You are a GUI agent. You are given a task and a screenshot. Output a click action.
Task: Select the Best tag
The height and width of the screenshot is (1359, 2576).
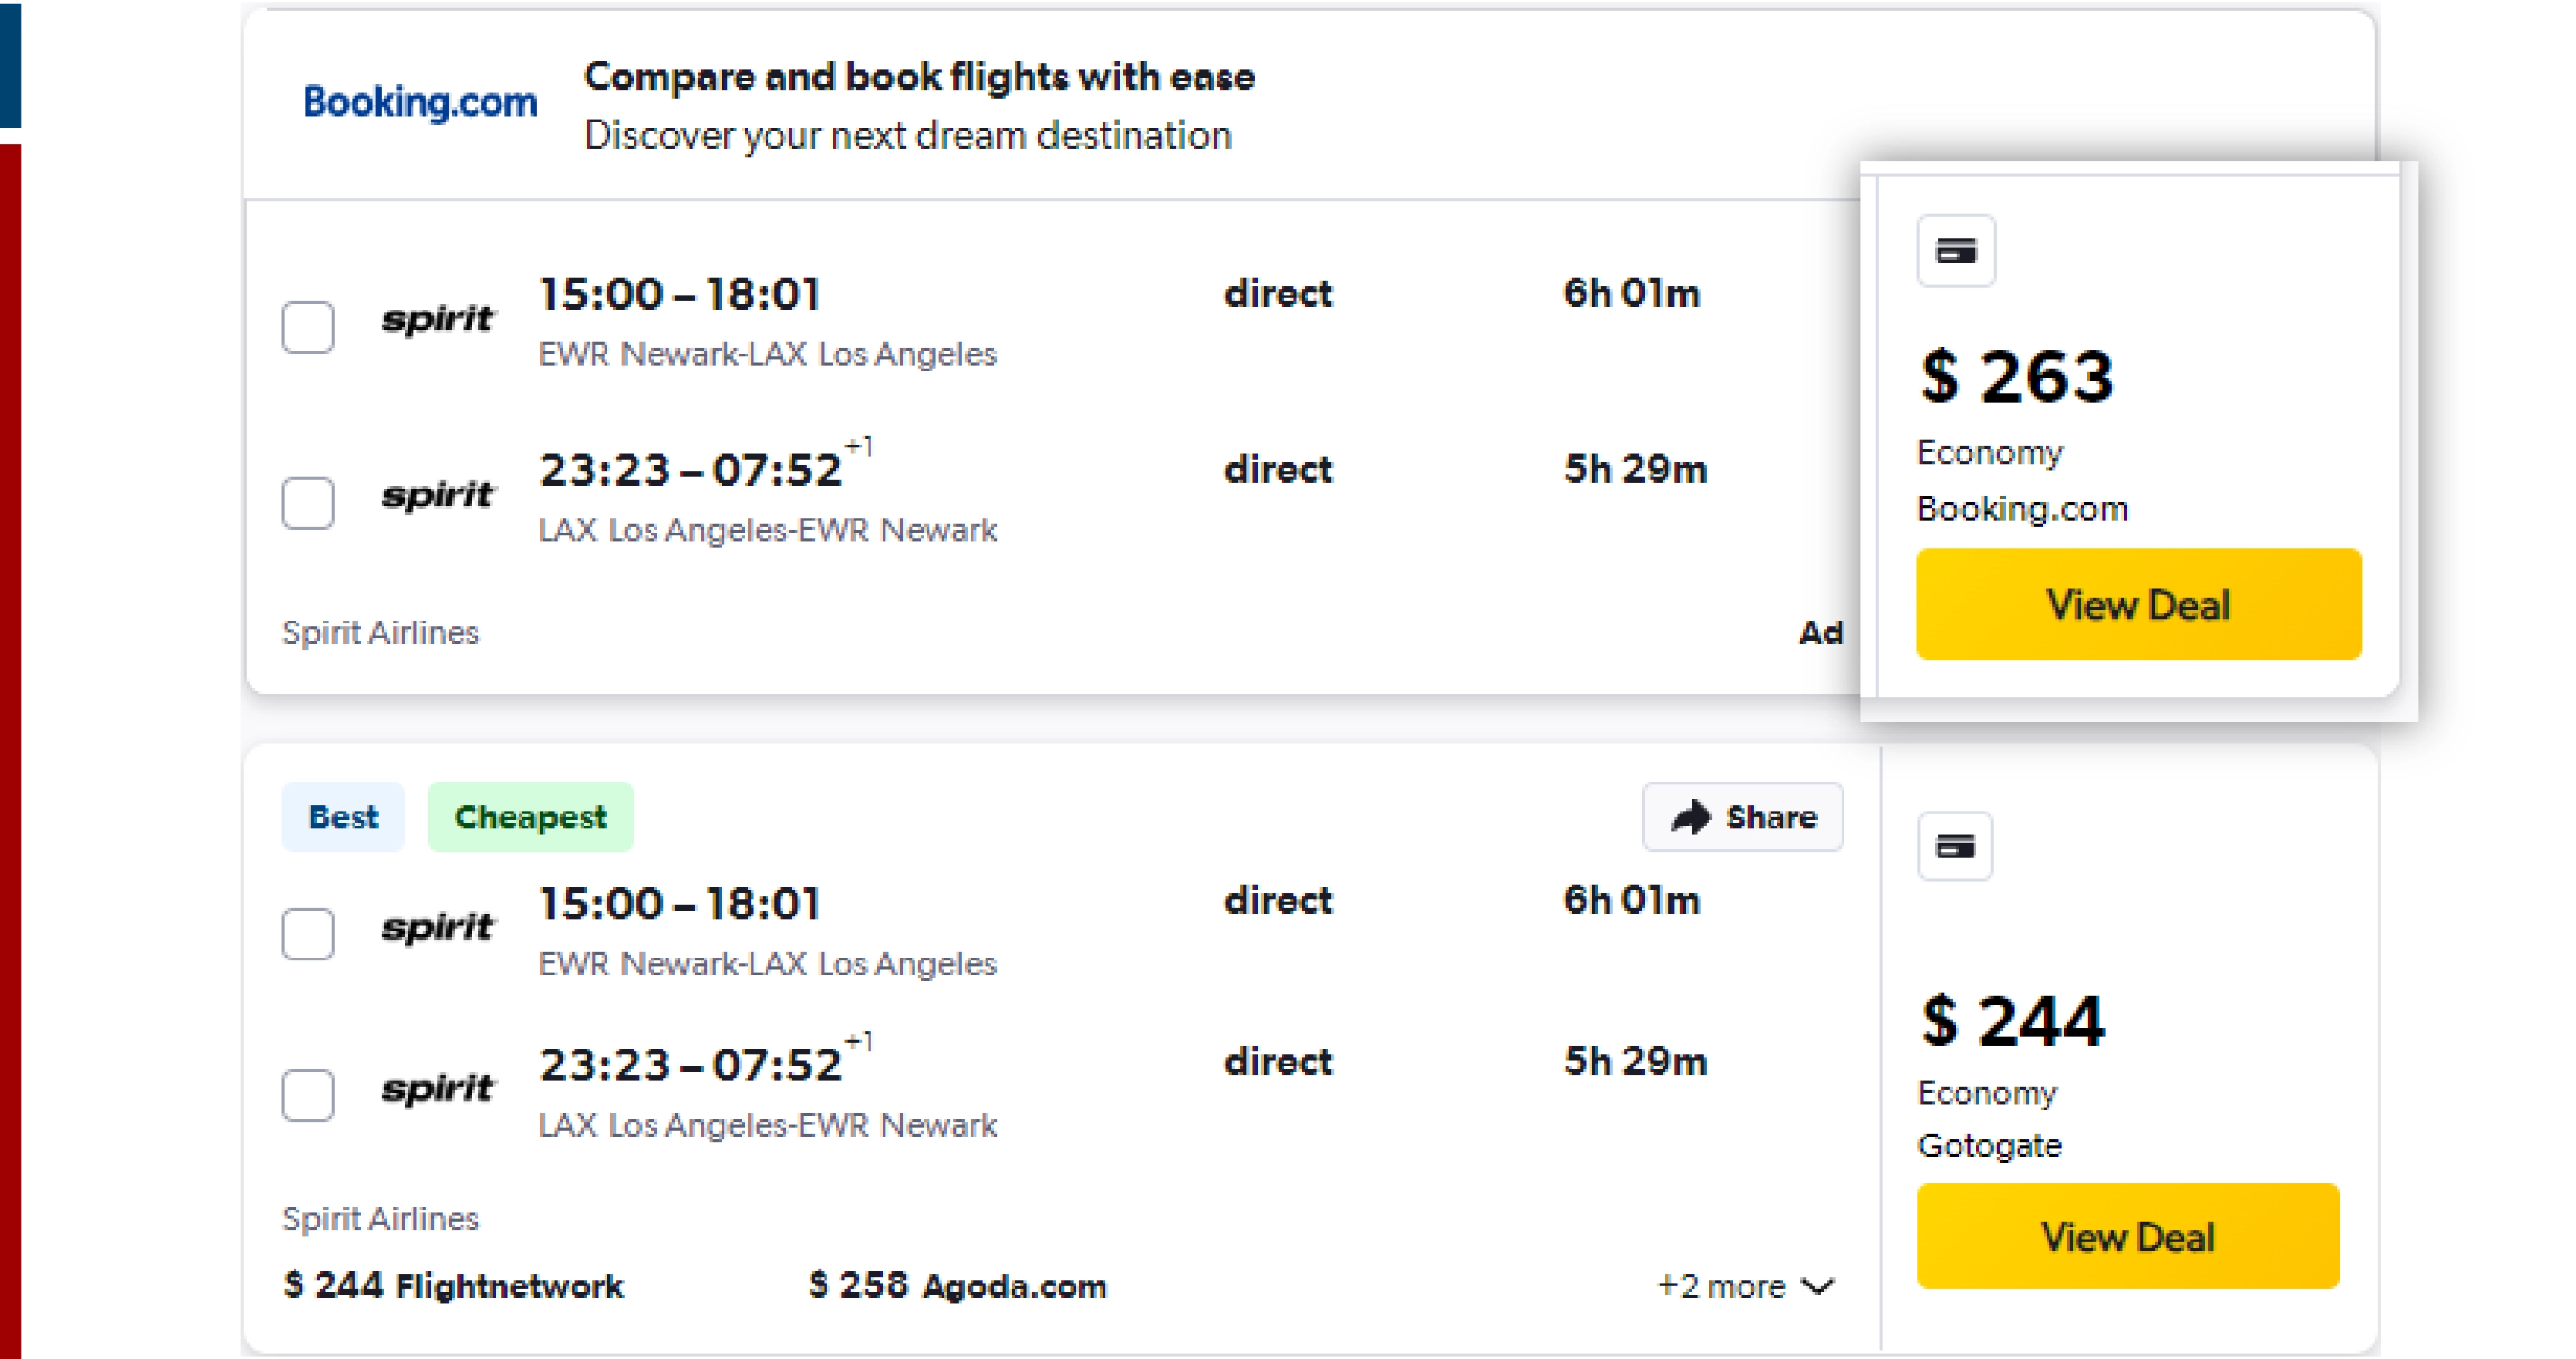point(343,817)
